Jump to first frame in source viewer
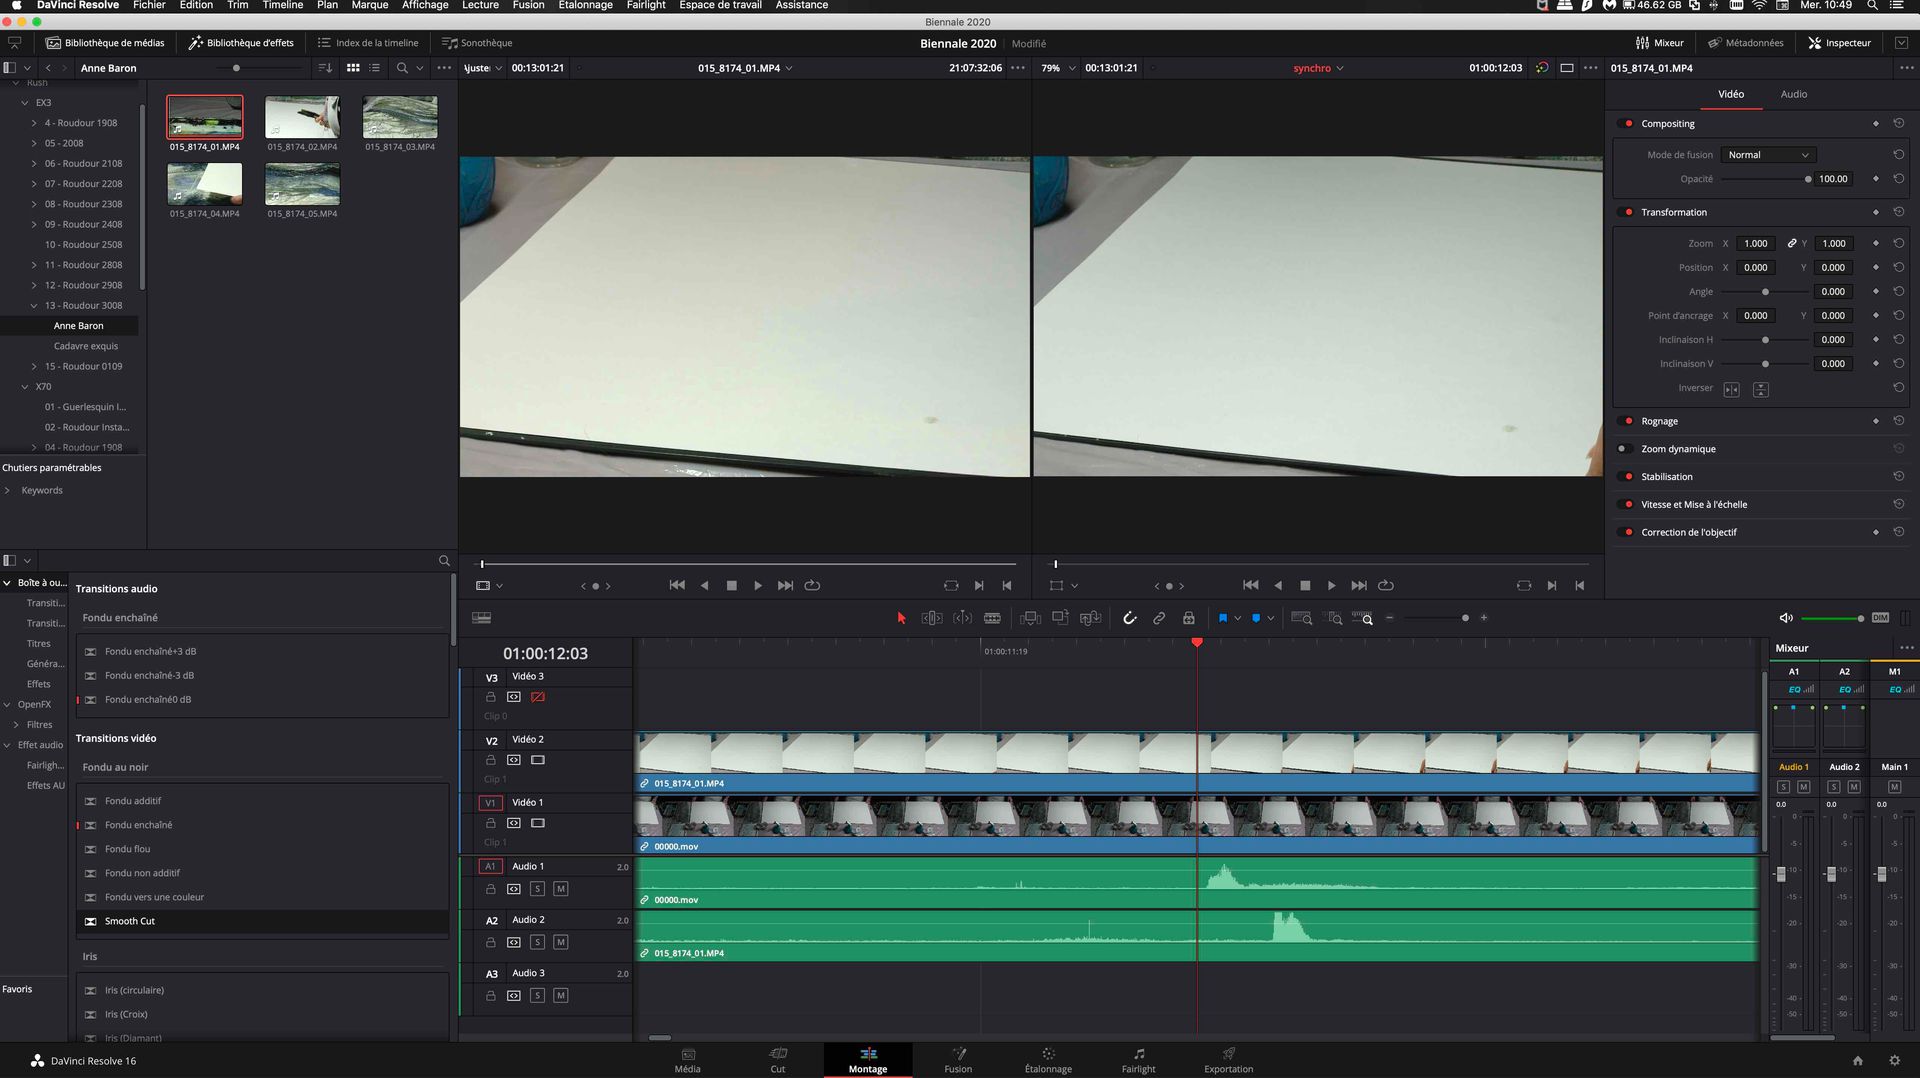The image size is (1920, 1078). coord(677,585)
